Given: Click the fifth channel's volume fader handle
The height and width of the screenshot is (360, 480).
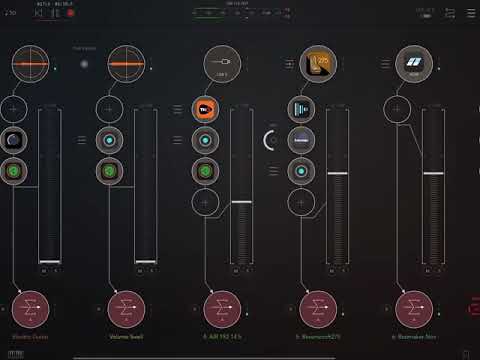Looking at the screenshot, I should (x=433, y=173).
